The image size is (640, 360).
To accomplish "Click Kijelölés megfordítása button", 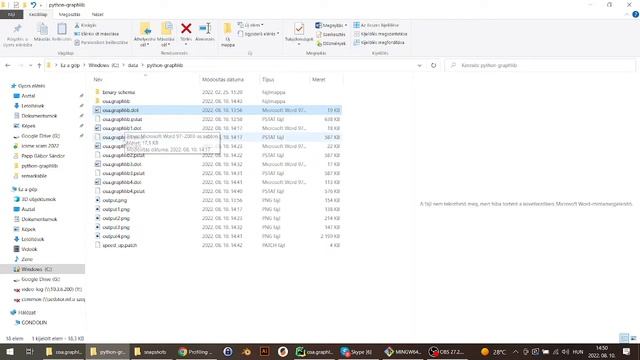I will [379, 42].
